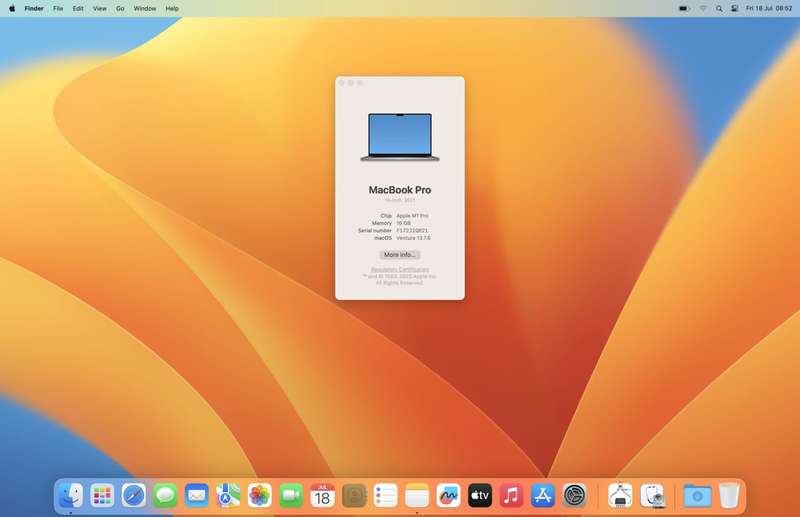
Task: Open the Notes app in Dock
Action: tap(417, 495)
